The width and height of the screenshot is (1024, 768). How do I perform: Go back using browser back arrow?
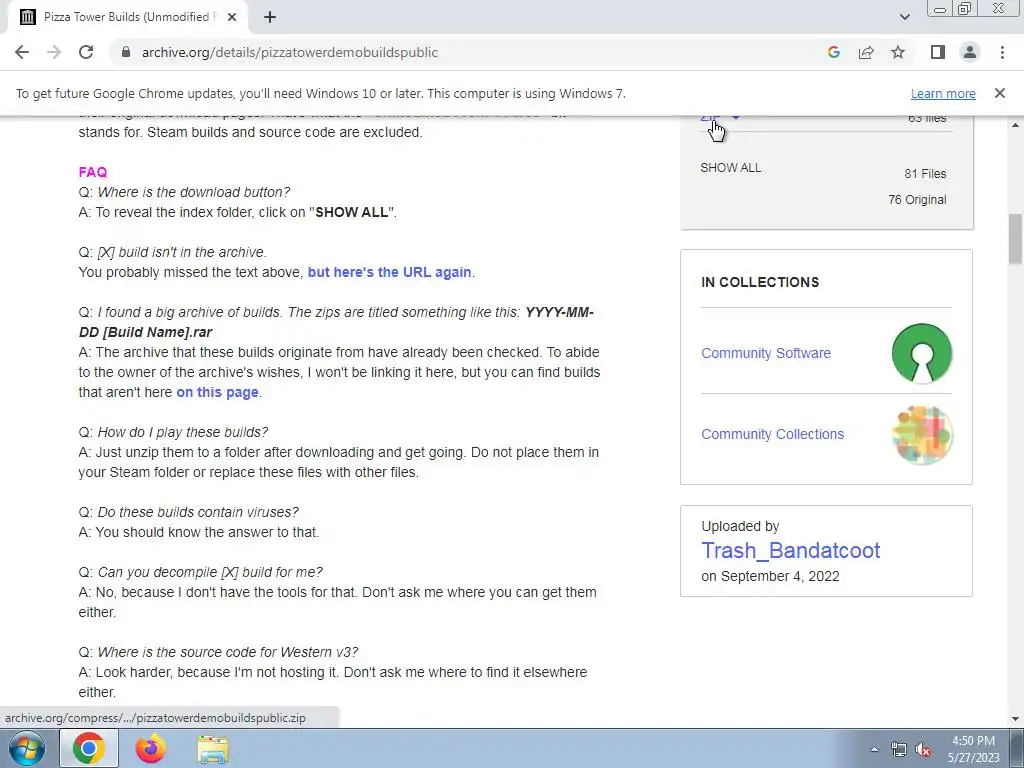pos(22,52)
